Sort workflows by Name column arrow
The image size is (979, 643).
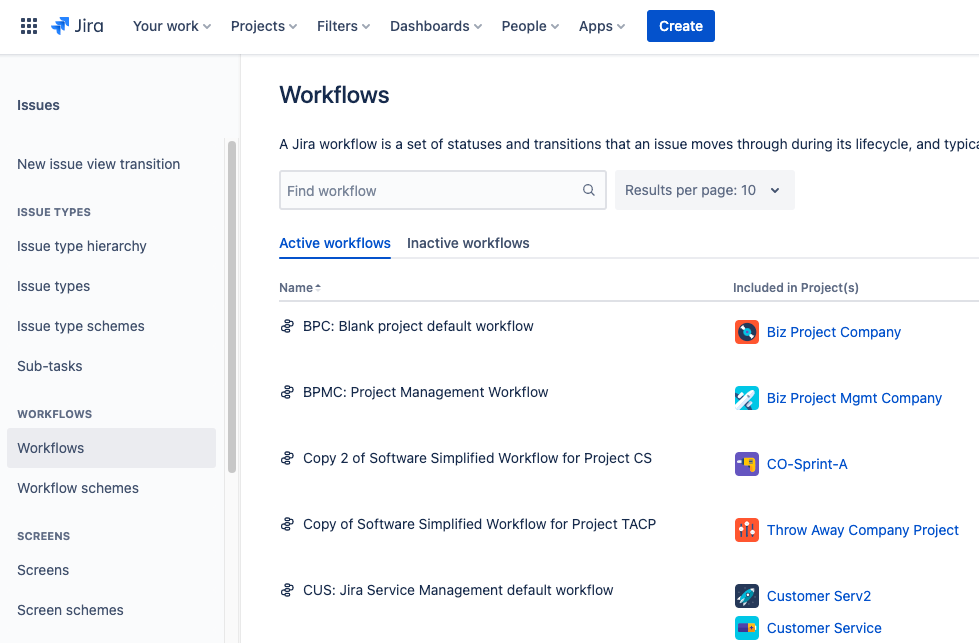(x=318, y=288)
